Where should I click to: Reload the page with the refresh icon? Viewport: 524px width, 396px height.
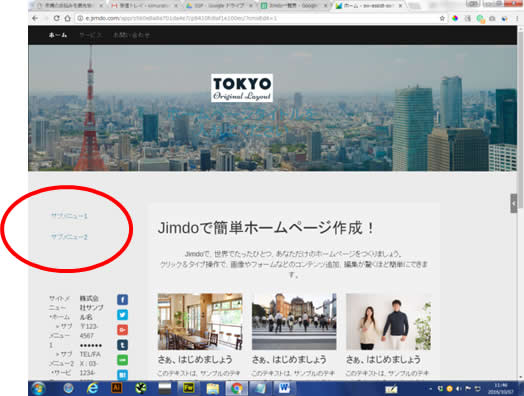click(x=56, y=18)
